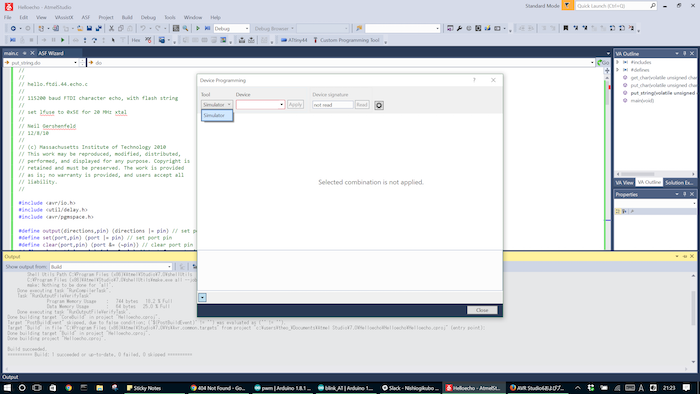Expand the #includes node in VA Outline
700x394 pixels.
point(618,62)
